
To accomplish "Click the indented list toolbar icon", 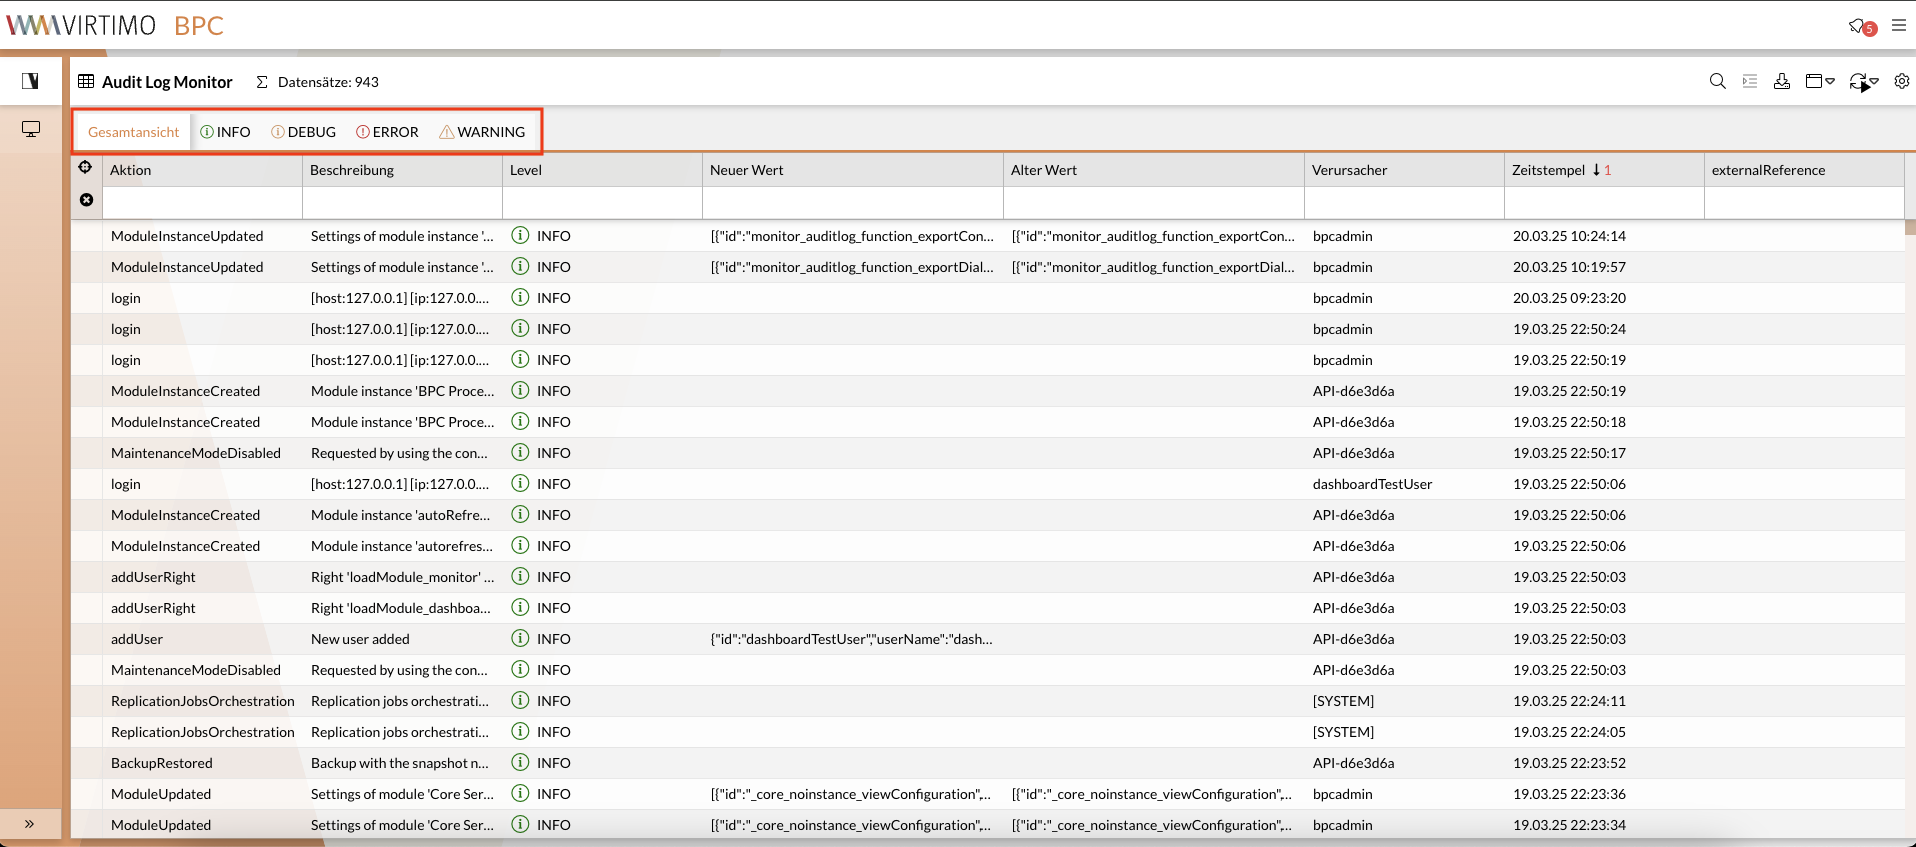I will (x=1749, y=82).
